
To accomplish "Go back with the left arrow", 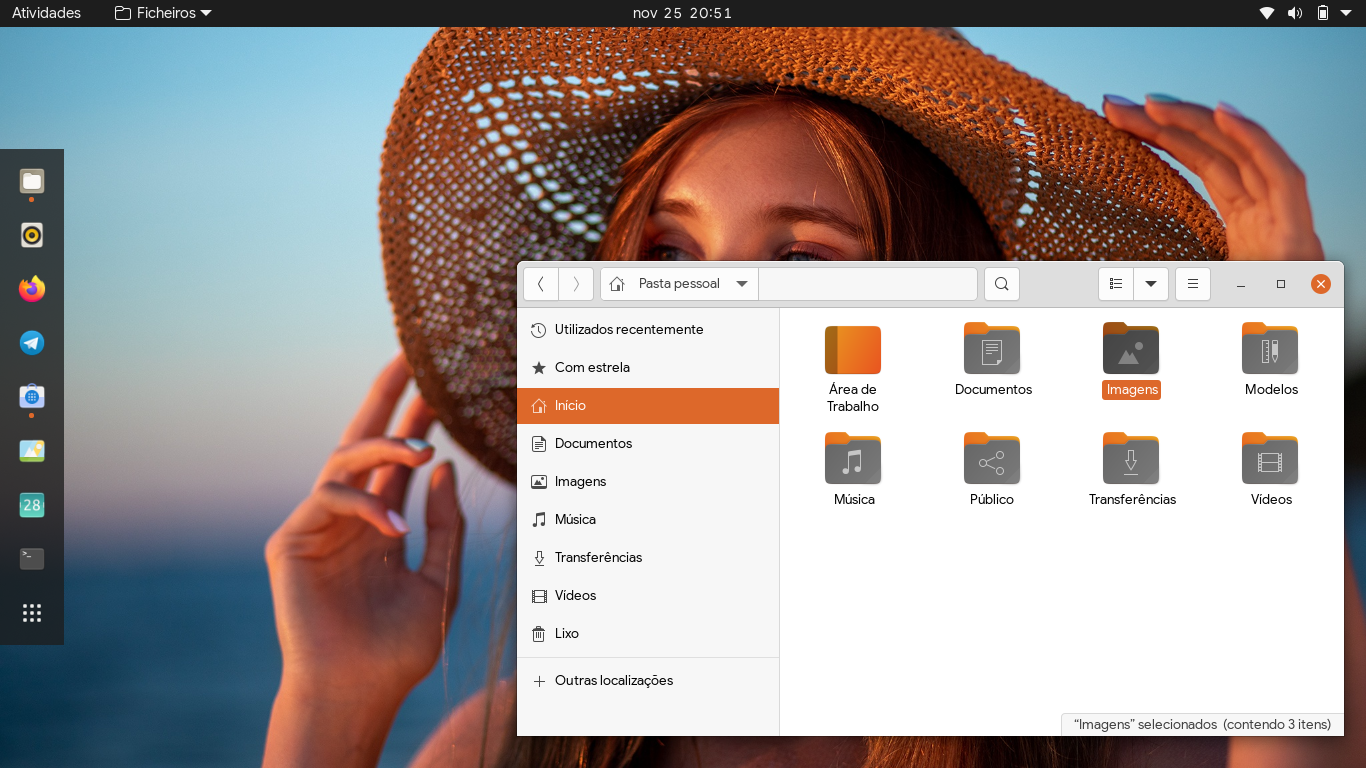I will [541, 284].
